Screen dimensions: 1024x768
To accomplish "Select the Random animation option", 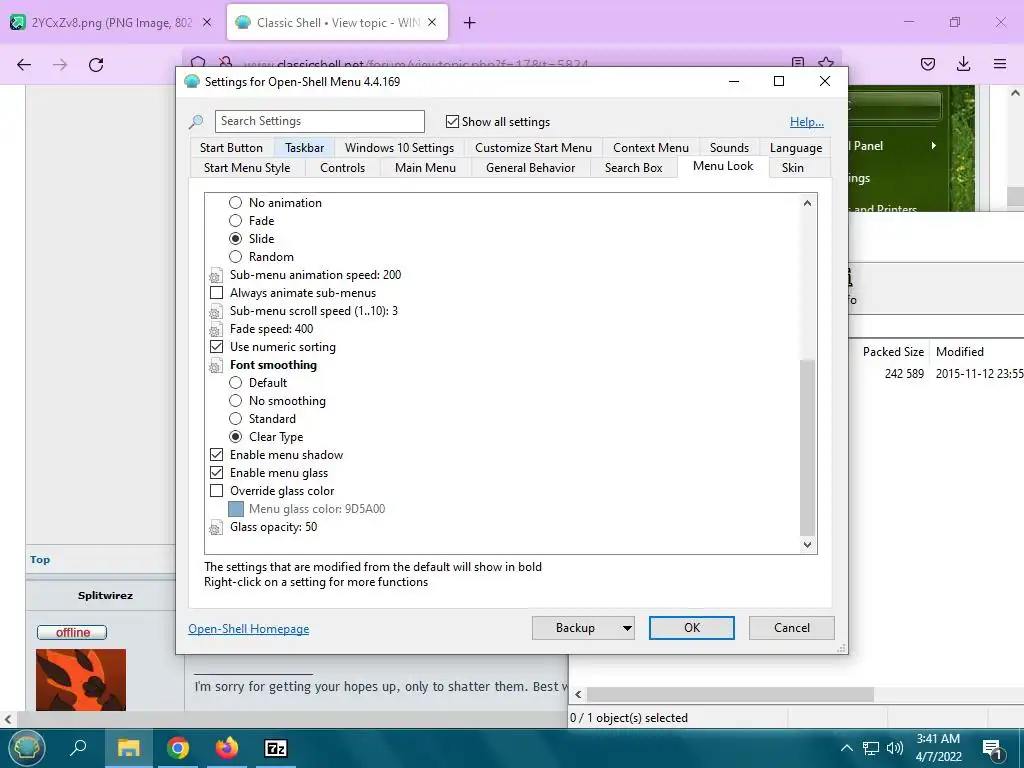I will 236,257.
